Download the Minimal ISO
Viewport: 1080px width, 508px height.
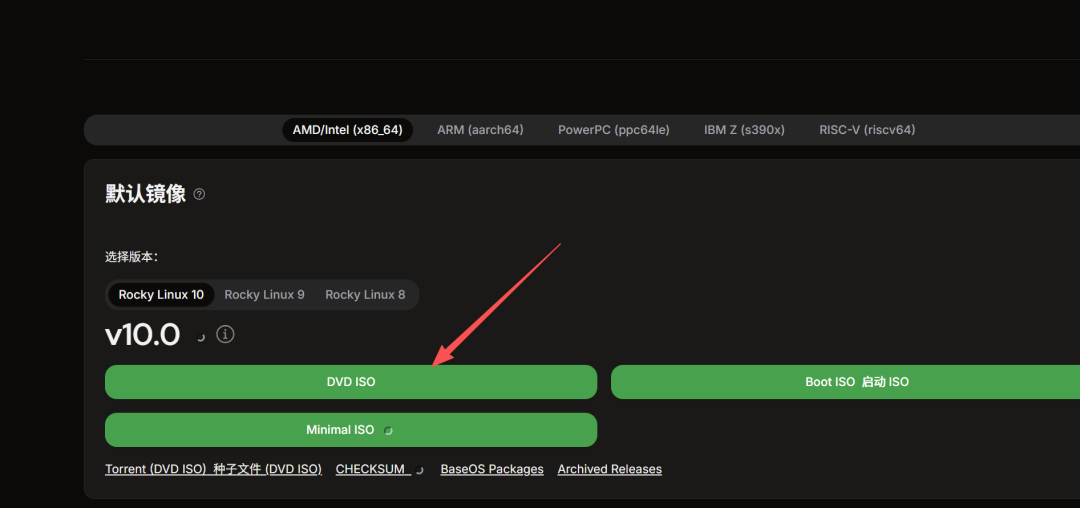(351, 430)
